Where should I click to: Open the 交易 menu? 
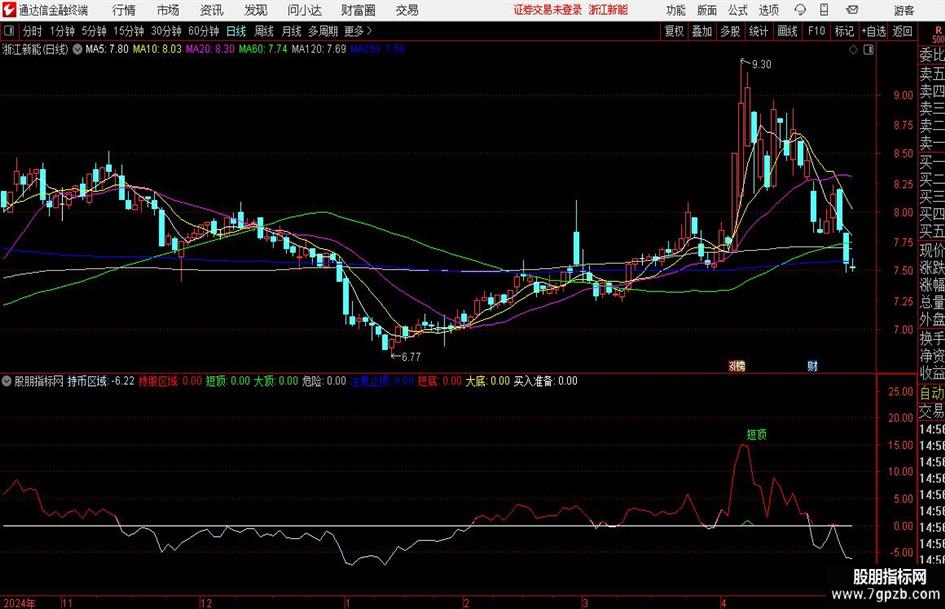[x=407, y=10]
